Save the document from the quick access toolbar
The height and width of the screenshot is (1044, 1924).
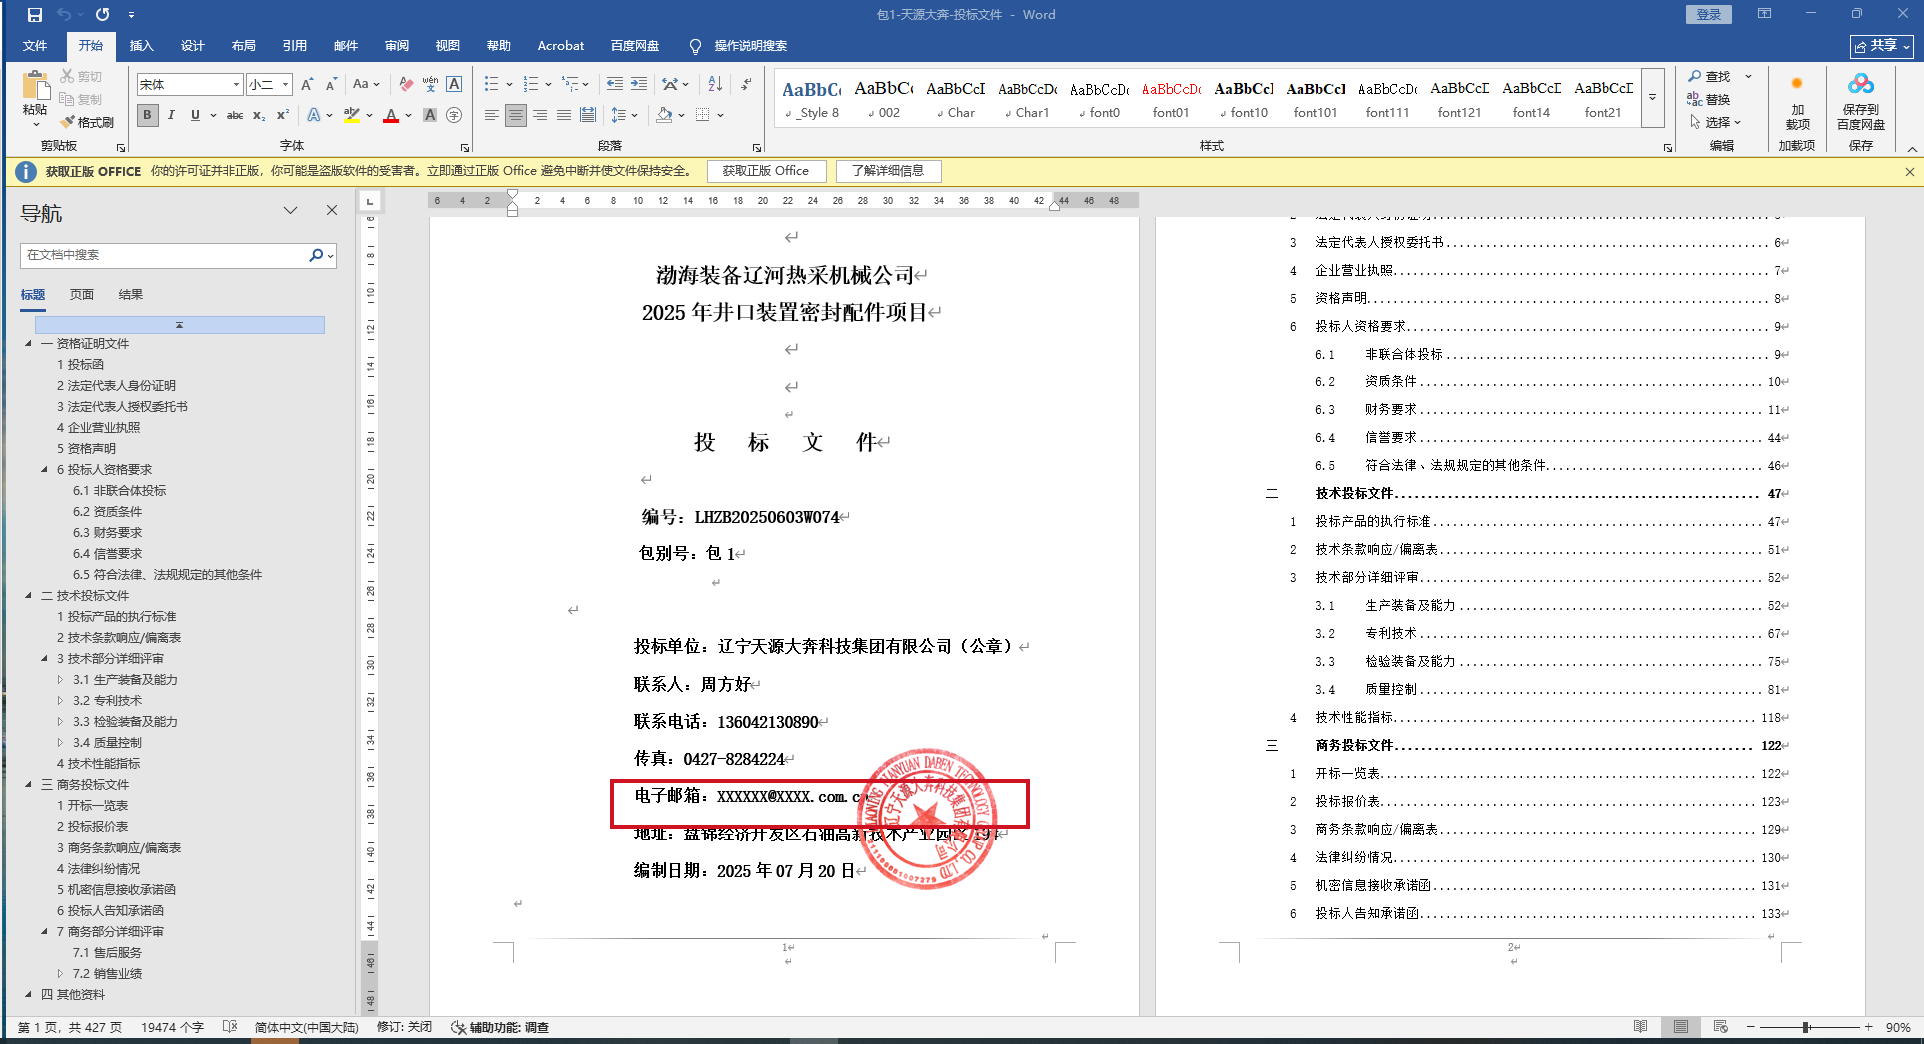pos(35,15)
